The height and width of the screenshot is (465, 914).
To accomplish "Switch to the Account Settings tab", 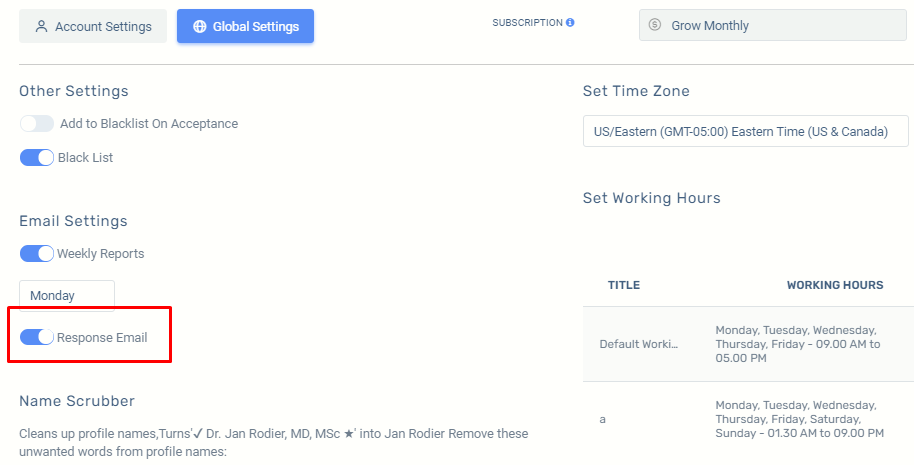I will (x=93, y=26).
